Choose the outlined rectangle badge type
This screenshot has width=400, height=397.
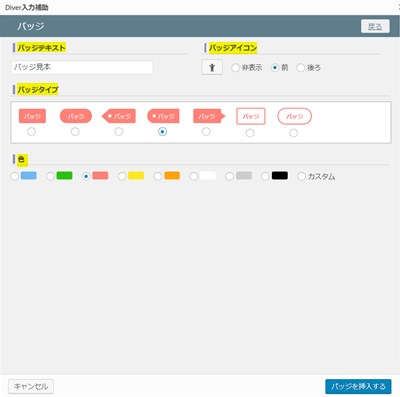pos(250,133)
